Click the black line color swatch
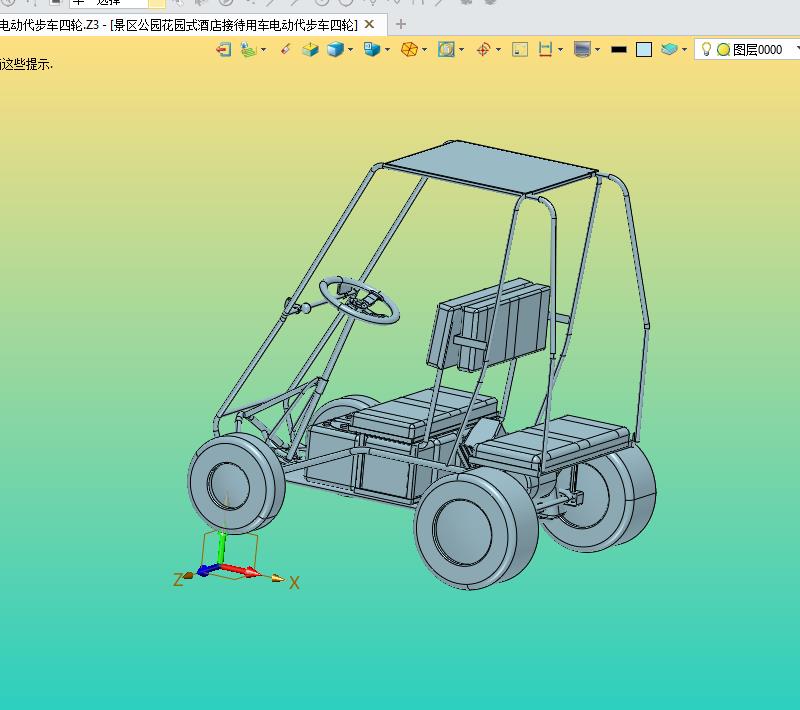Screen dimensions: 800x710 coord(619,49)
